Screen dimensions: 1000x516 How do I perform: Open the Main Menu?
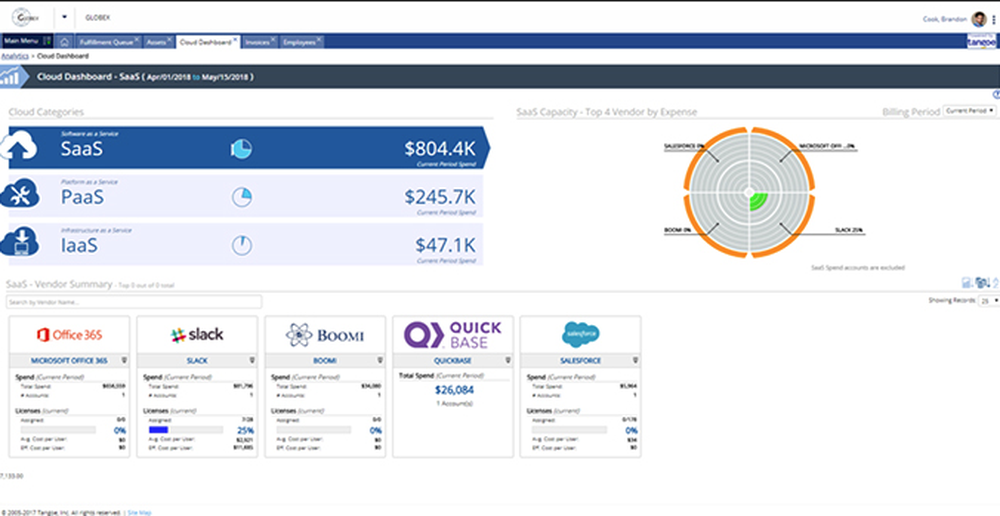tap(27, 41)
